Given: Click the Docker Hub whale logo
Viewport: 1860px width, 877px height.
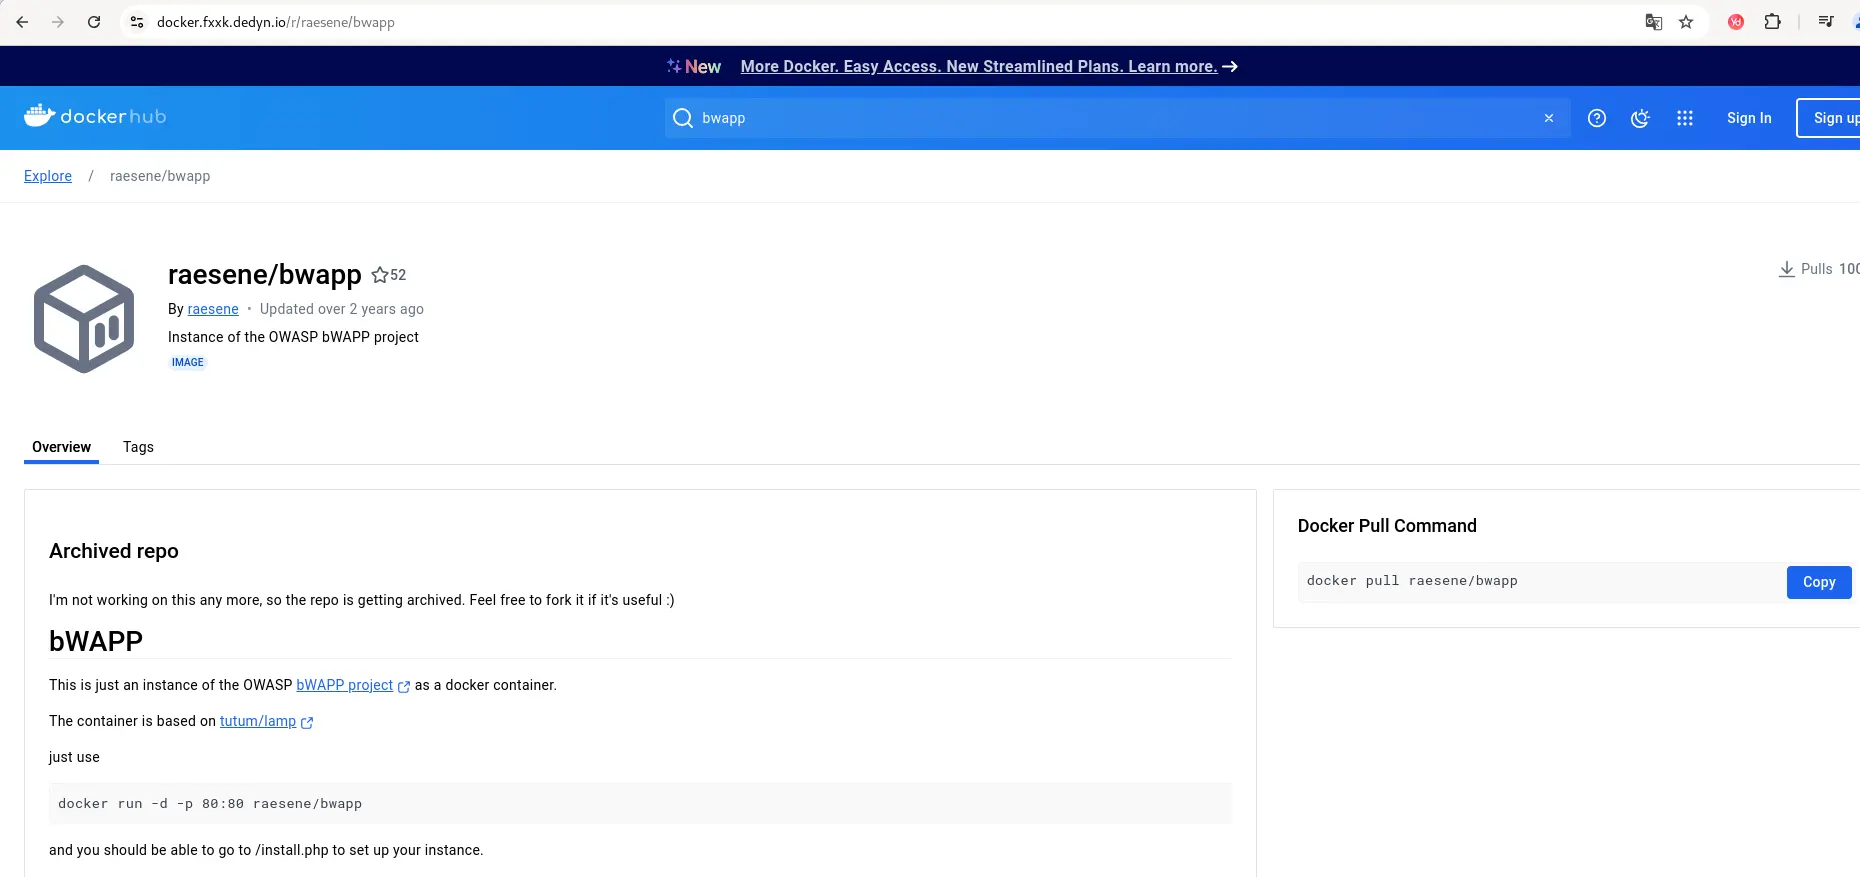Looking at the screenshot, I should point(39,116).
